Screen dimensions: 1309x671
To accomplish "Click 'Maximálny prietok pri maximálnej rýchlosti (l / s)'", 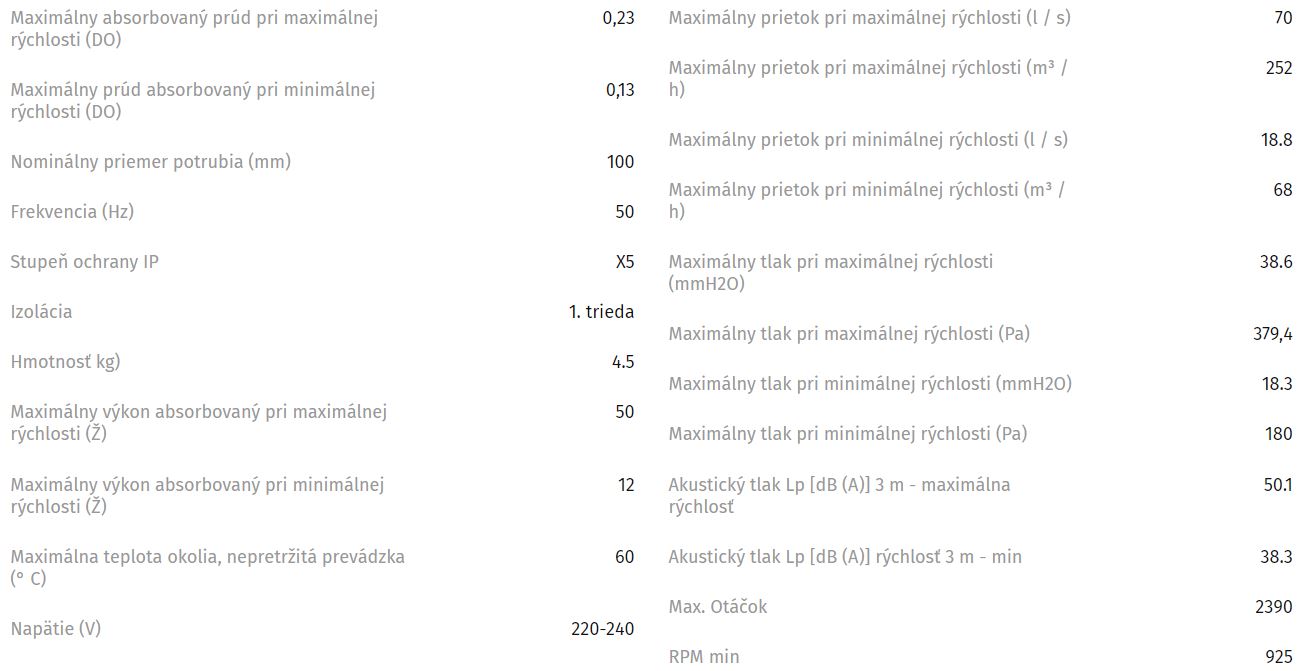I will tap(870, 17).
